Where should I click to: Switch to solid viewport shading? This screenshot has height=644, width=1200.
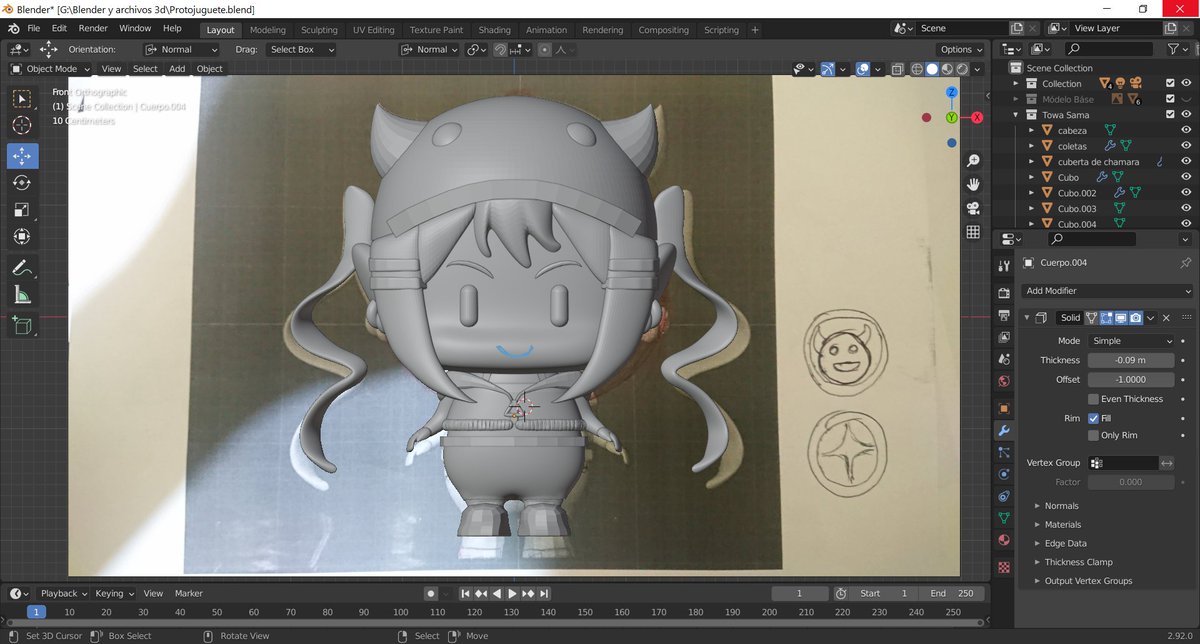[x=932, y=69]
